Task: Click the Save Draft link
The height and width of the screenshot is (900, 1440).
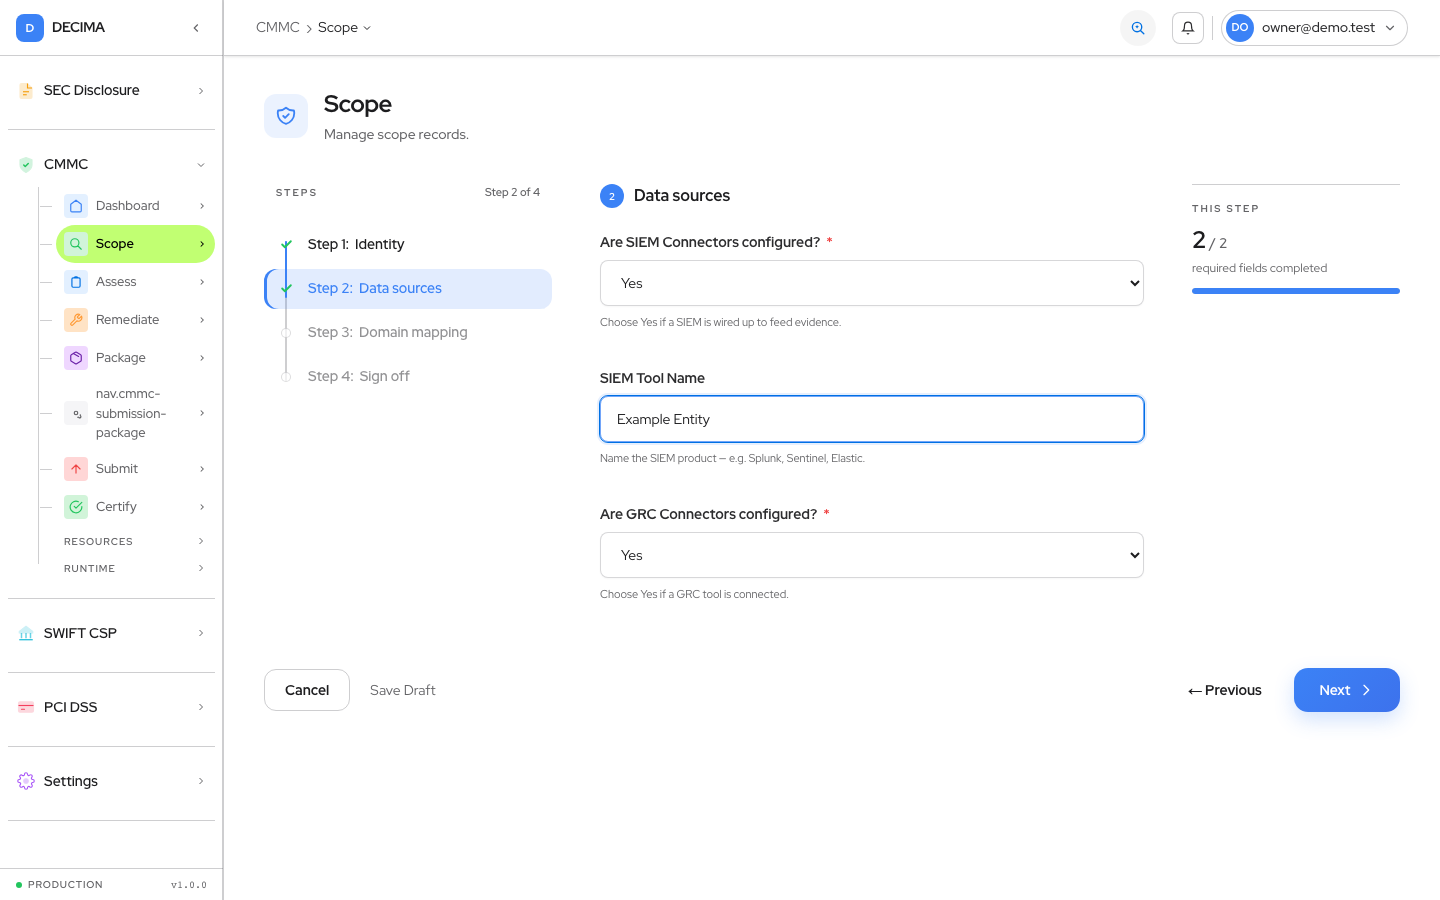Action: coord(403,690)
